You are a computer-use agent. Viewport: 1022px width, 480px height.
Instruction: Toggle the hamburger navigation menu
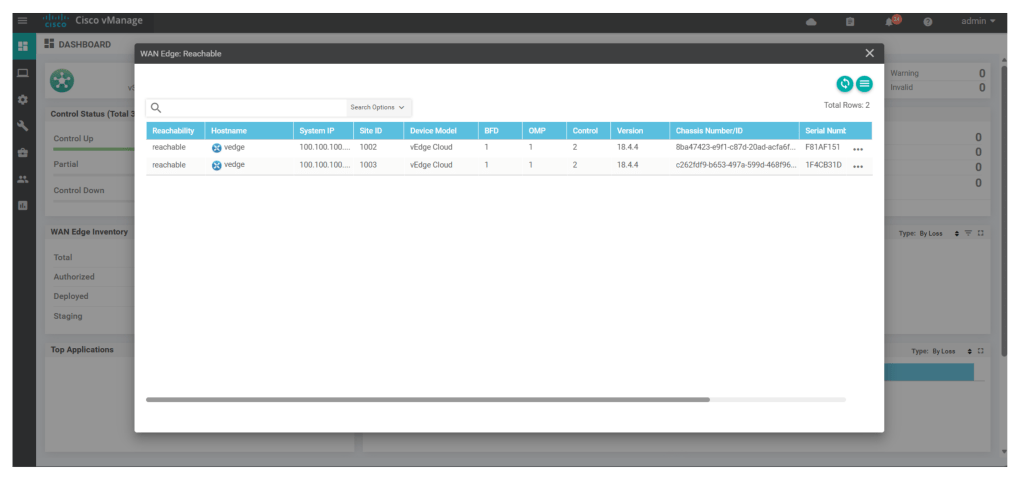22,21
